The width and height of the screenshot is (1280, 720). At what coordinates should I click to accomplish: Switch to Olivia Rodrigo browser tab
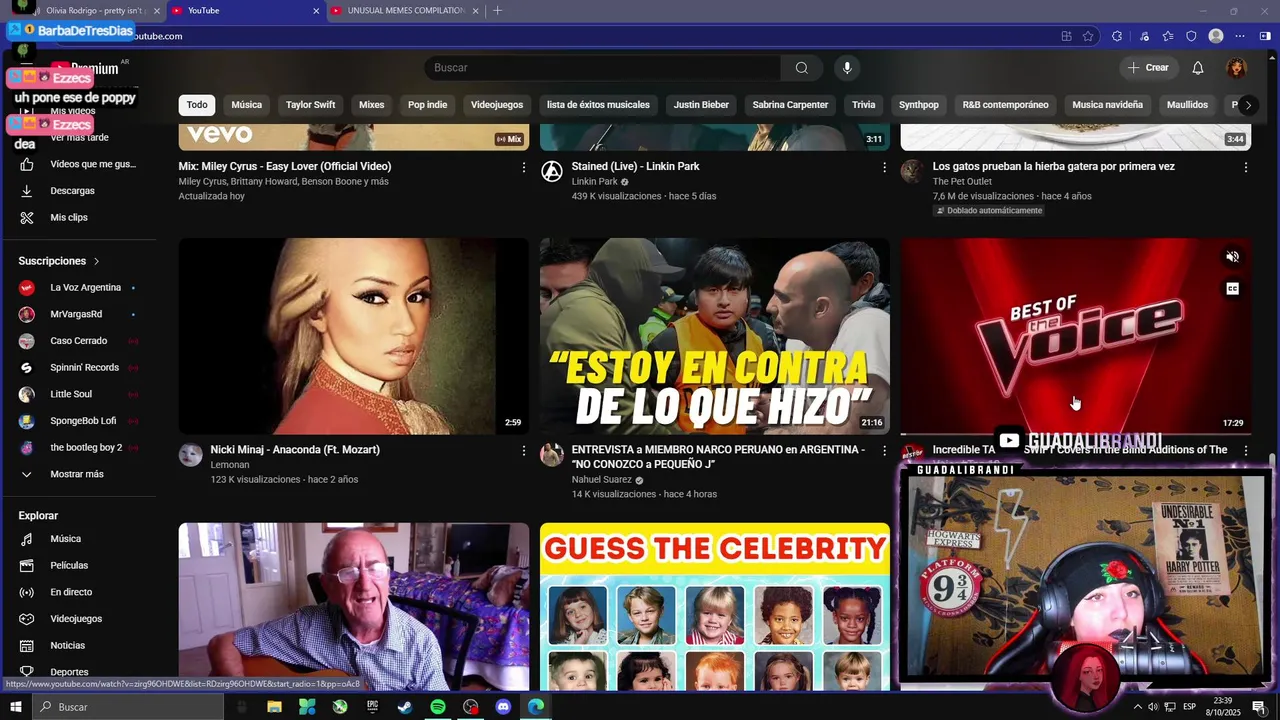point(95,11)
